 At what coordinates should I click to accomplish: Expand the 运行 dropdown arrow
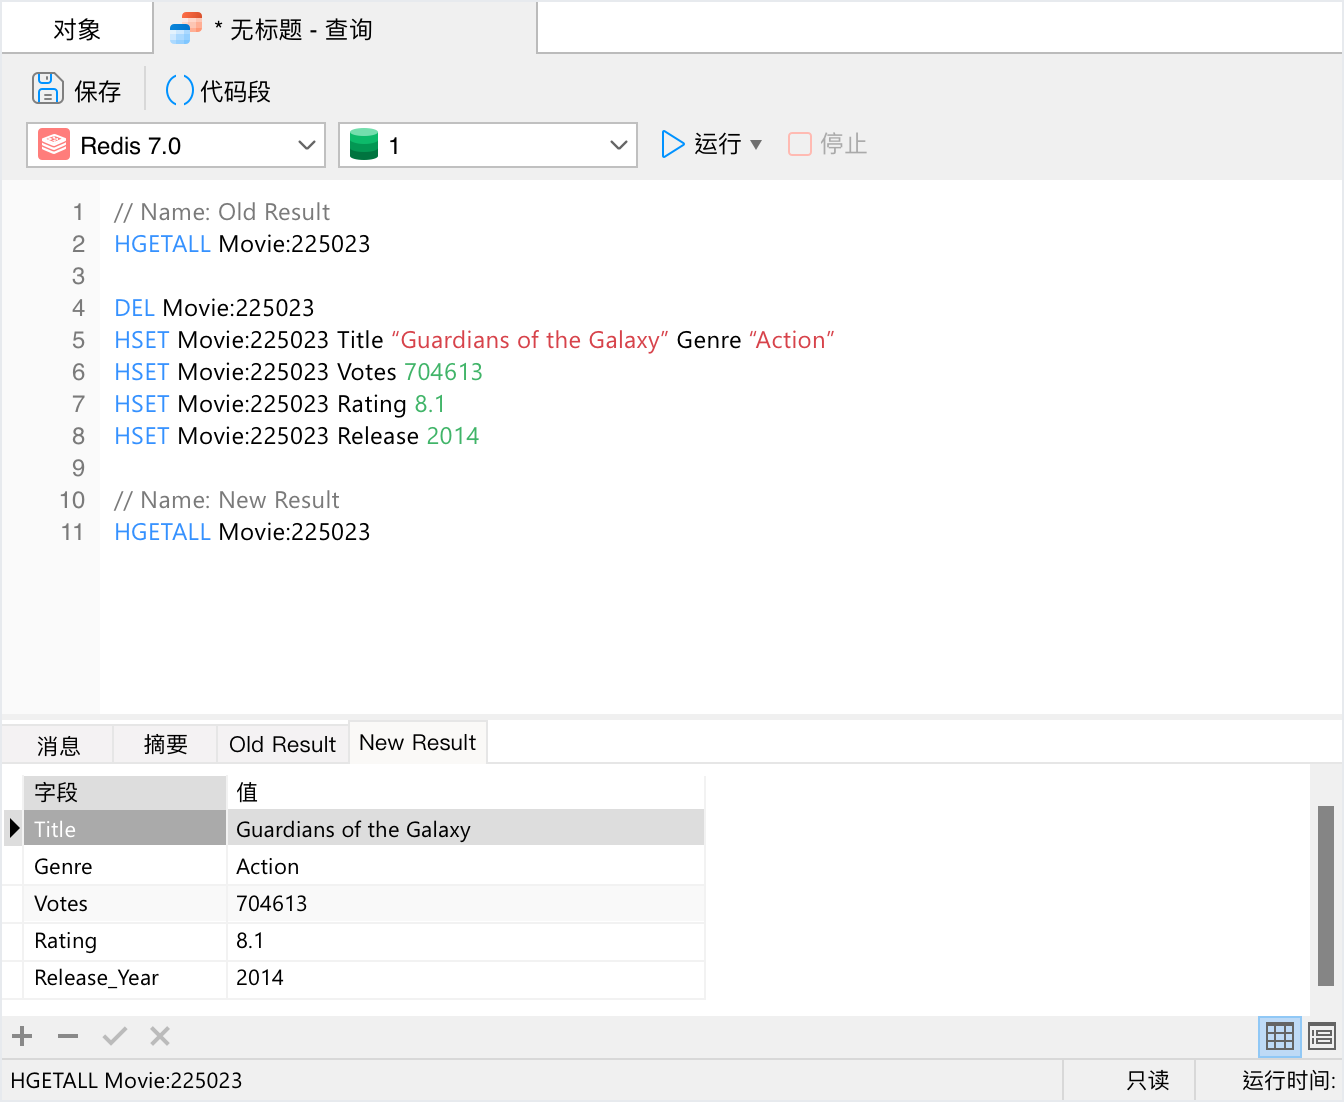pyautogui.click(x=756, y=145)
